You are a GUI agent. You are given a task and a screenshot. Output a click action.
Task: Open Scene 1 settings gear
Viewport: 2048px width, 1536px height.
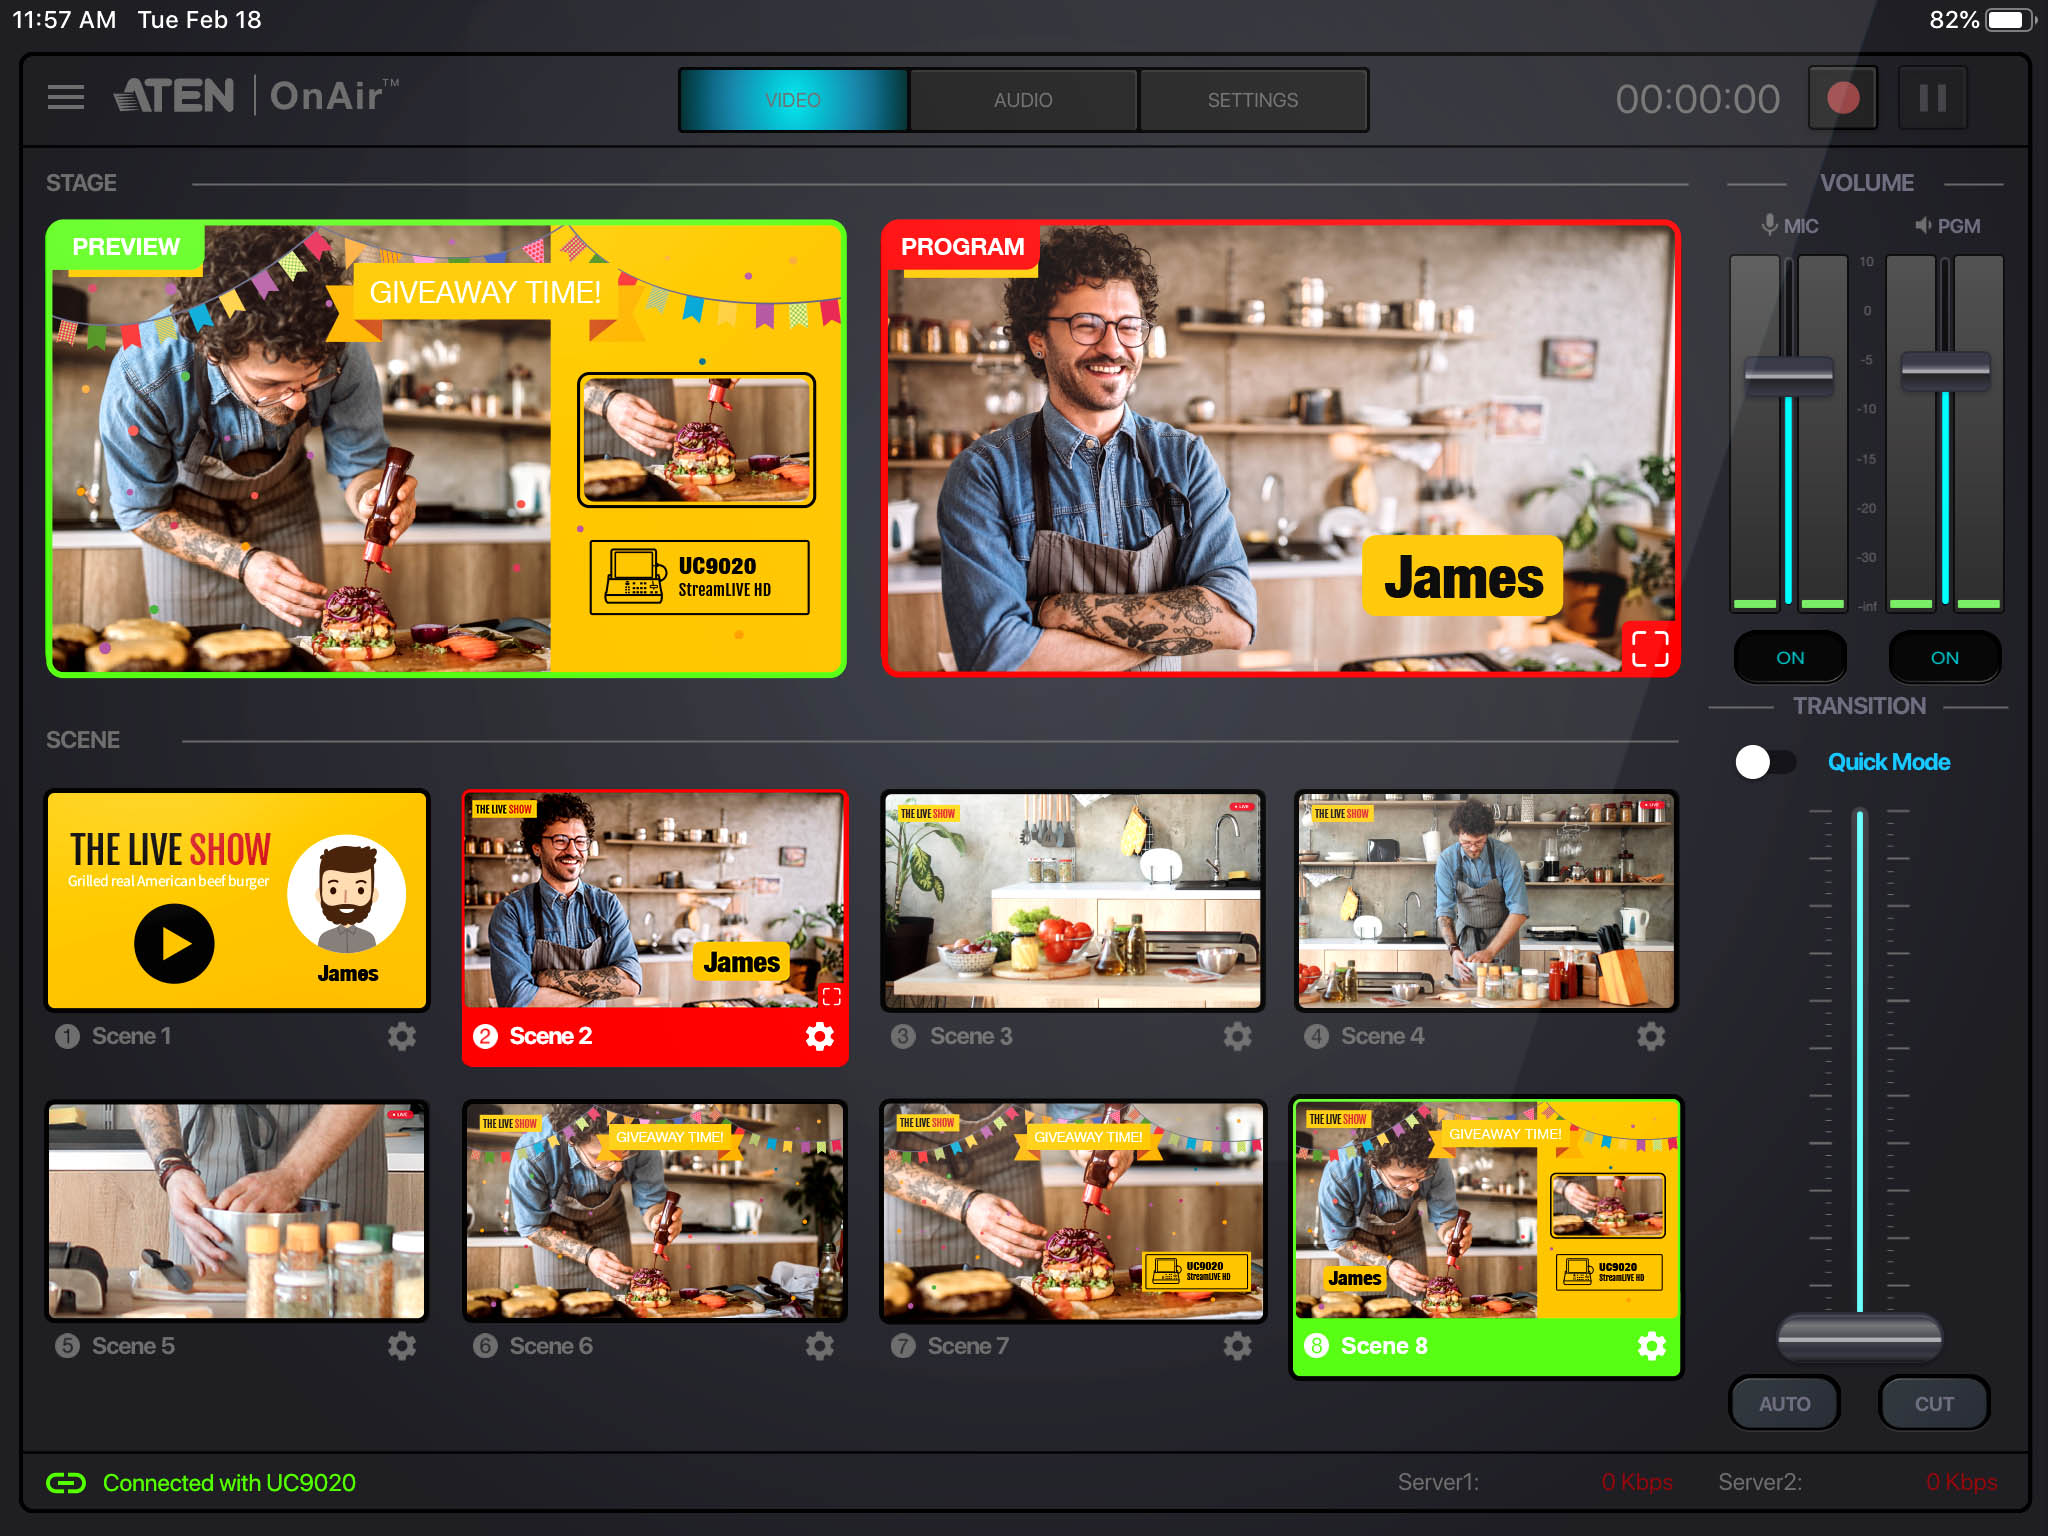coord(401,1036)
